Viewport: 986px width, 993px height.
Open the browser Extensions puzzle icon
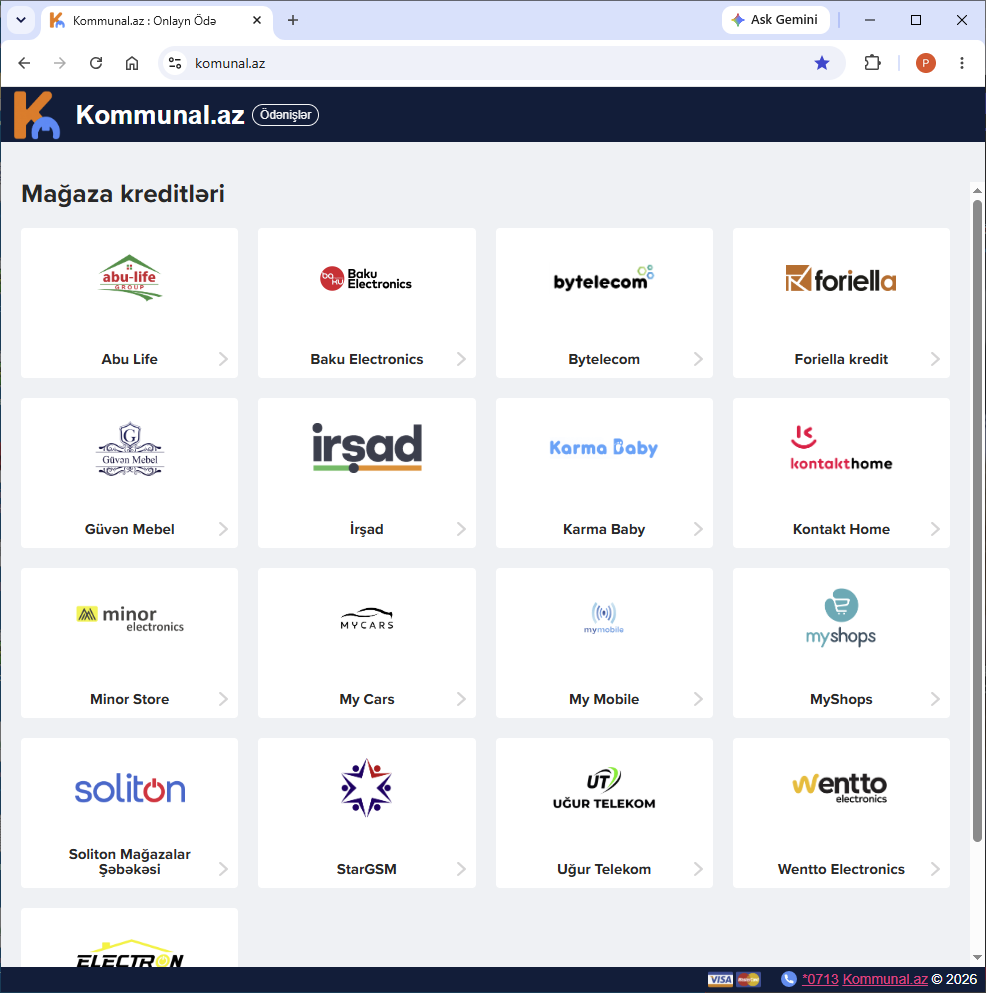tap(873, 63)
